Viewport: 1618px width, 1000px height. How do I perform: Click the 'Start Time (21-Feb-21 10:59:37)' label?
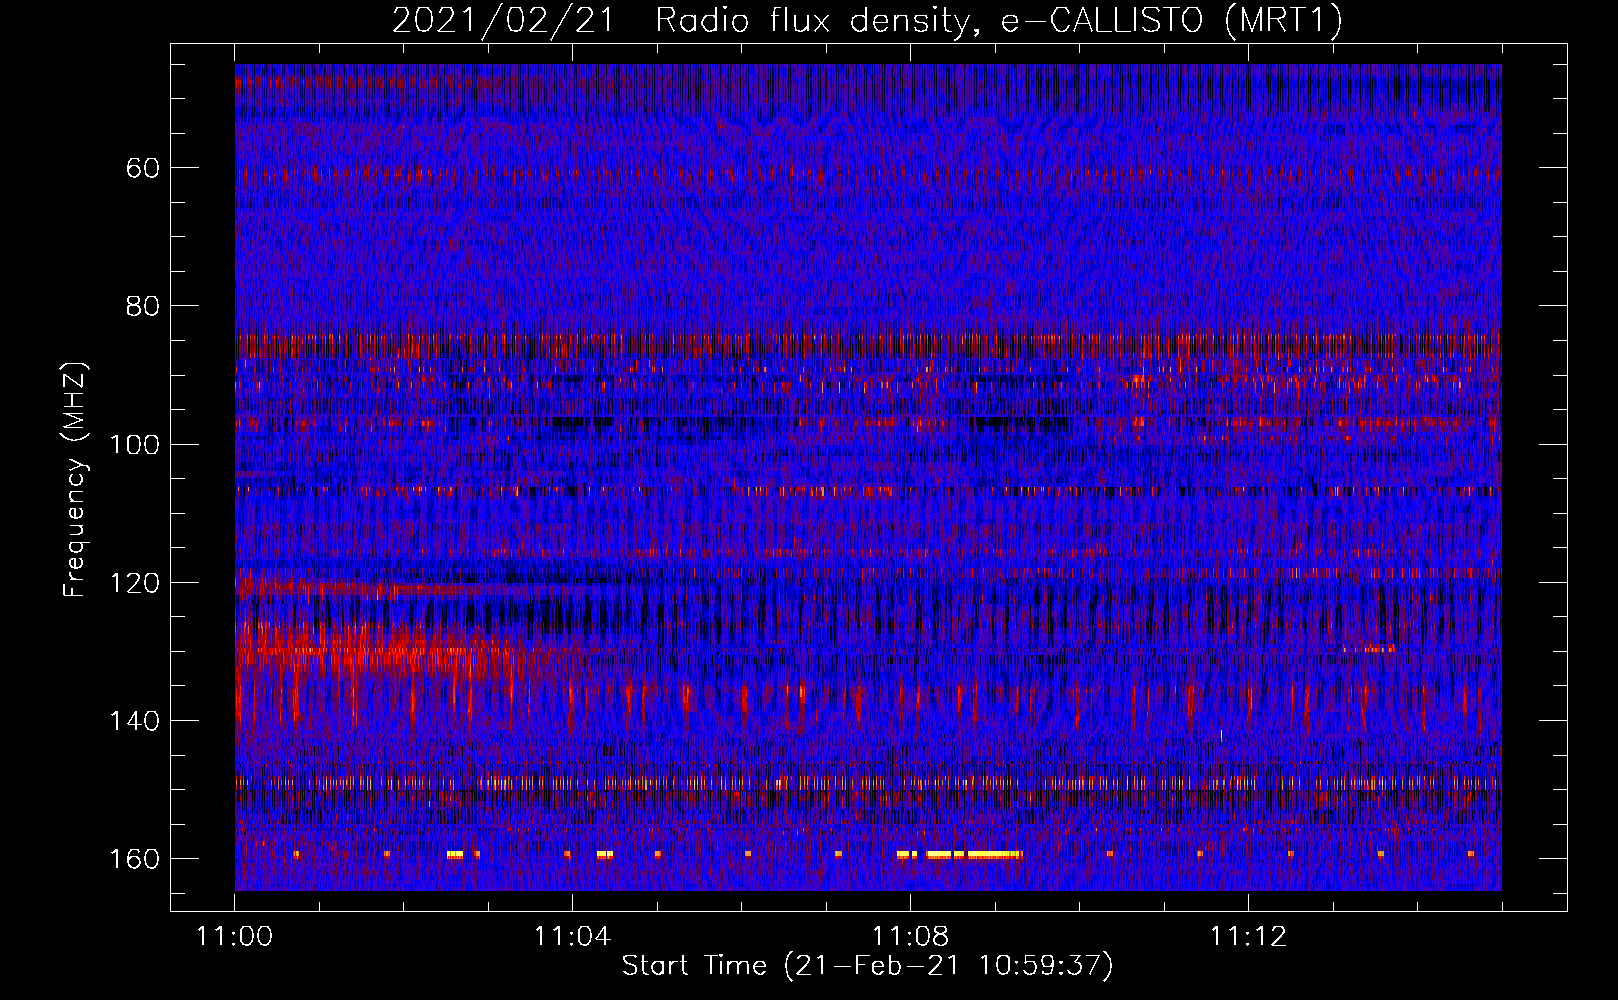867,966
